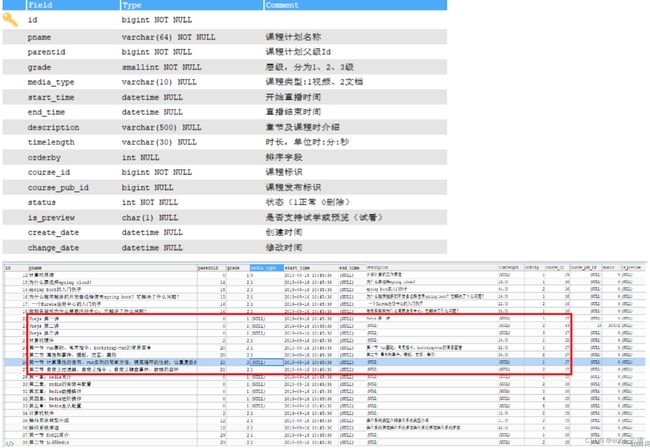The width and height of the screenshot is (650, 448).
Task: Select grid row '第一节 NoSQL简介'
Action: 325,435
